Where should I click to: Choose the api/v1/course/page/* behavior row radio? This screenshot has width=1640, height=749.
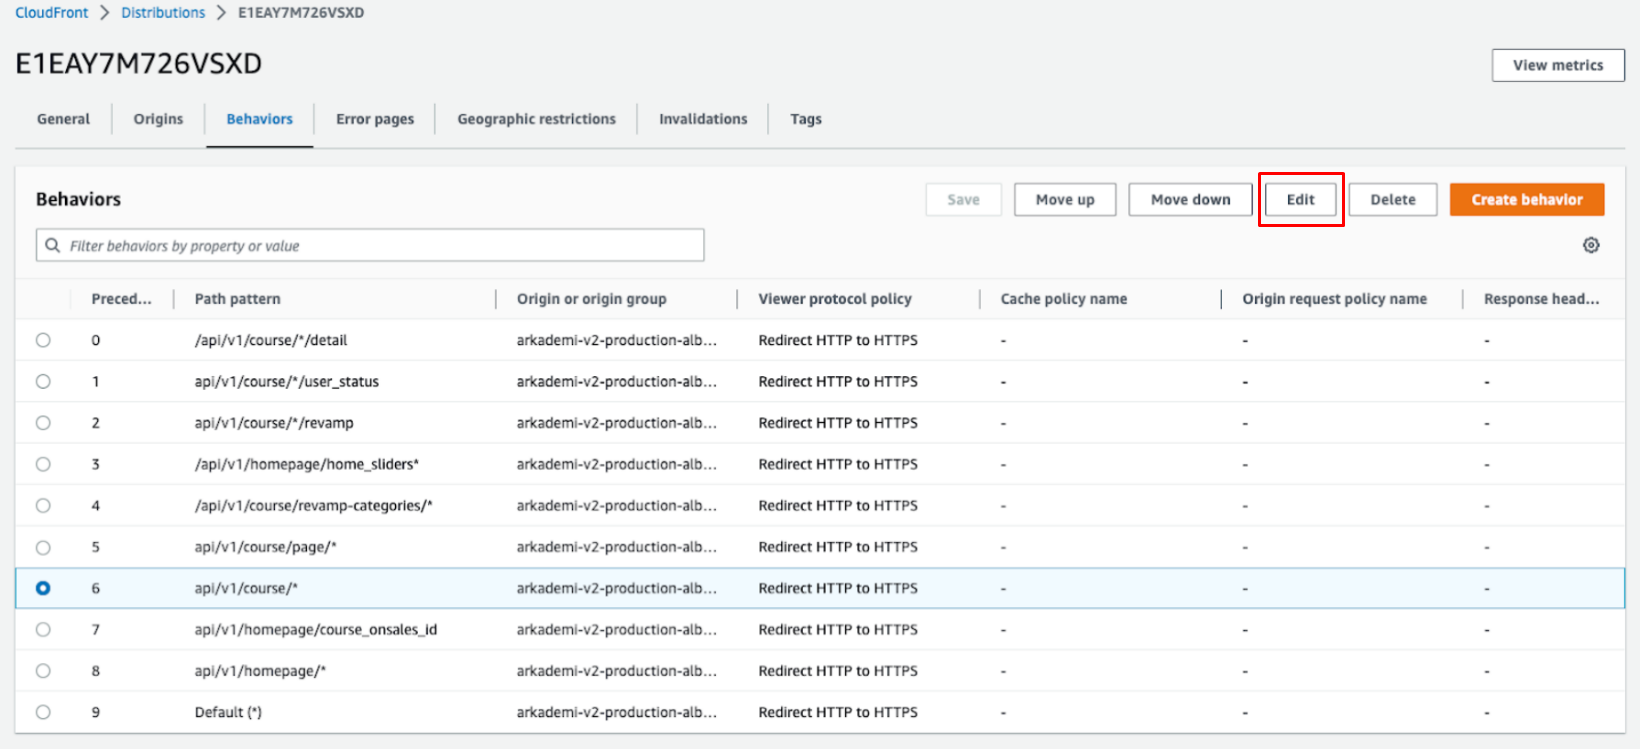pos(43,547)
